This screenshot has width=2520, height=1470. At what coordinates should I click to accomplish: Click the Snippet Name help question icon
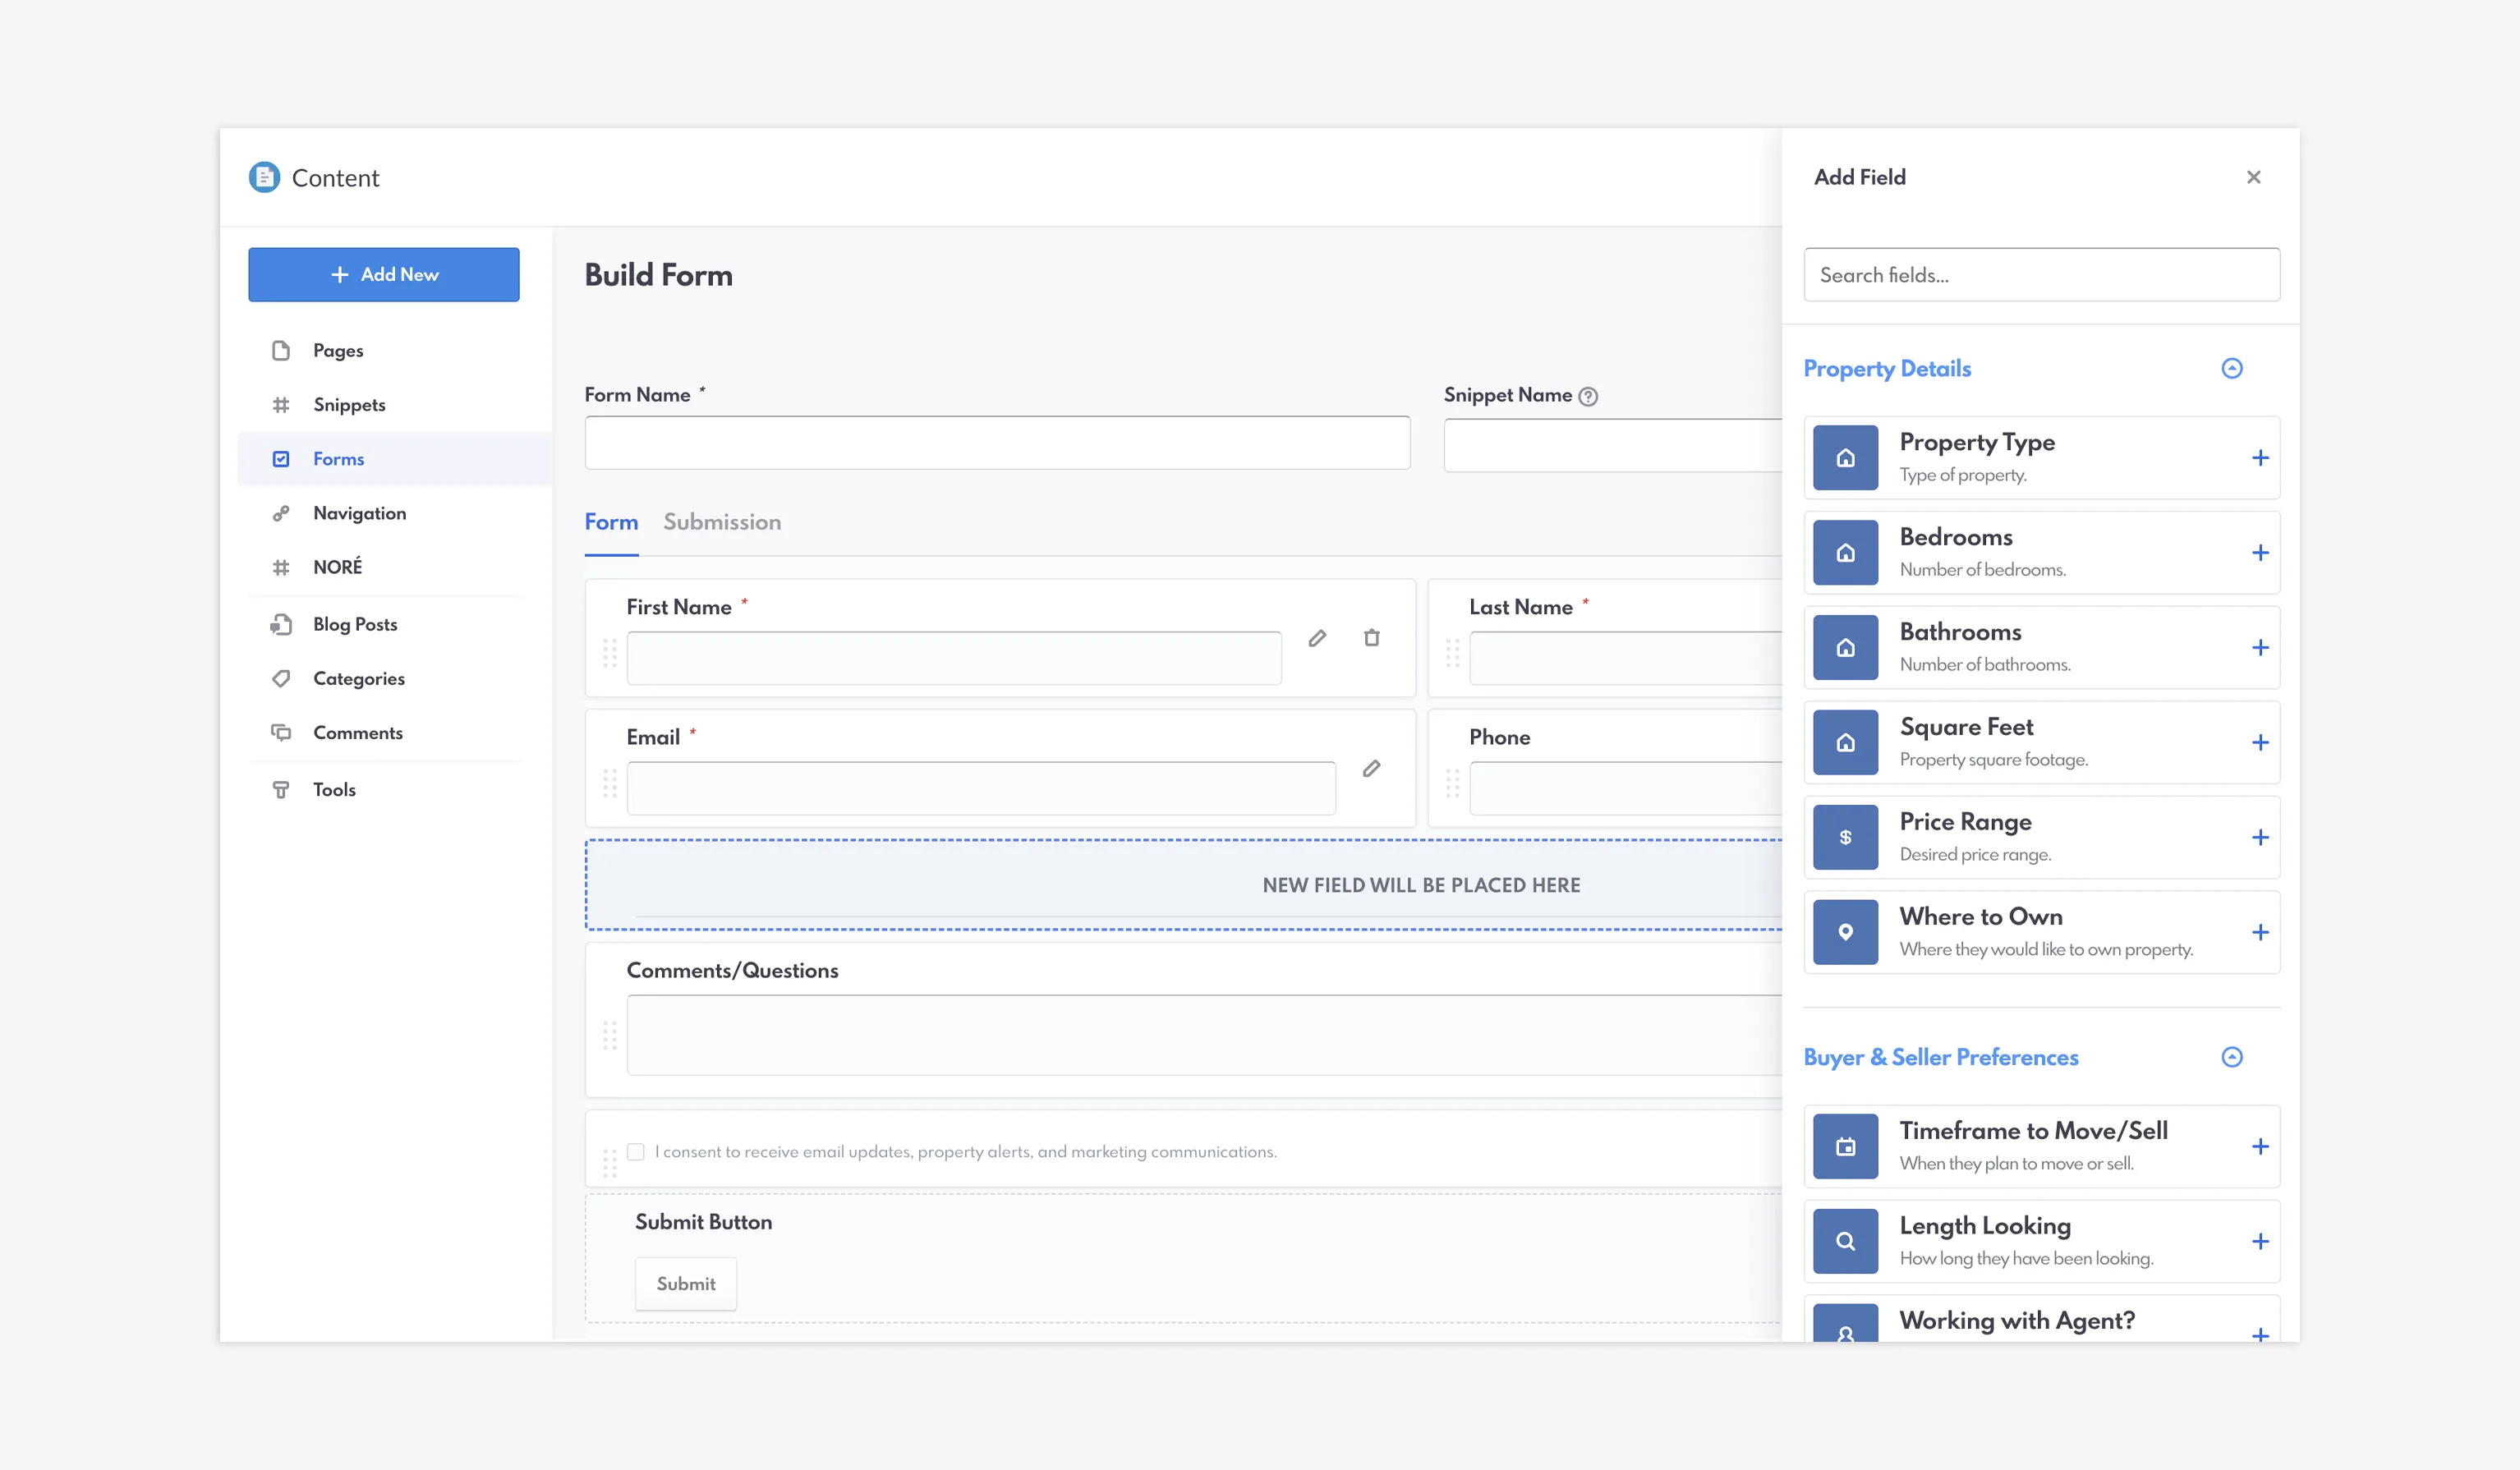[x=1588, y=397]
